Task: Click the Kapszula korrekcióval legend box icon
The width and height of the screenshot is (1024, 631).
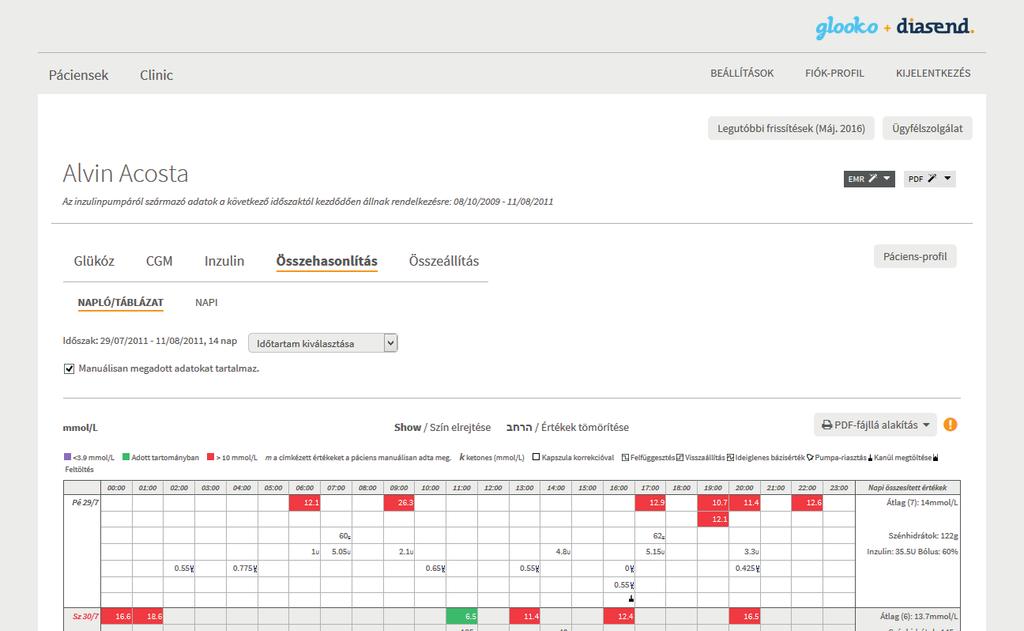Action: pyautogui.click(x=536, y=457)
